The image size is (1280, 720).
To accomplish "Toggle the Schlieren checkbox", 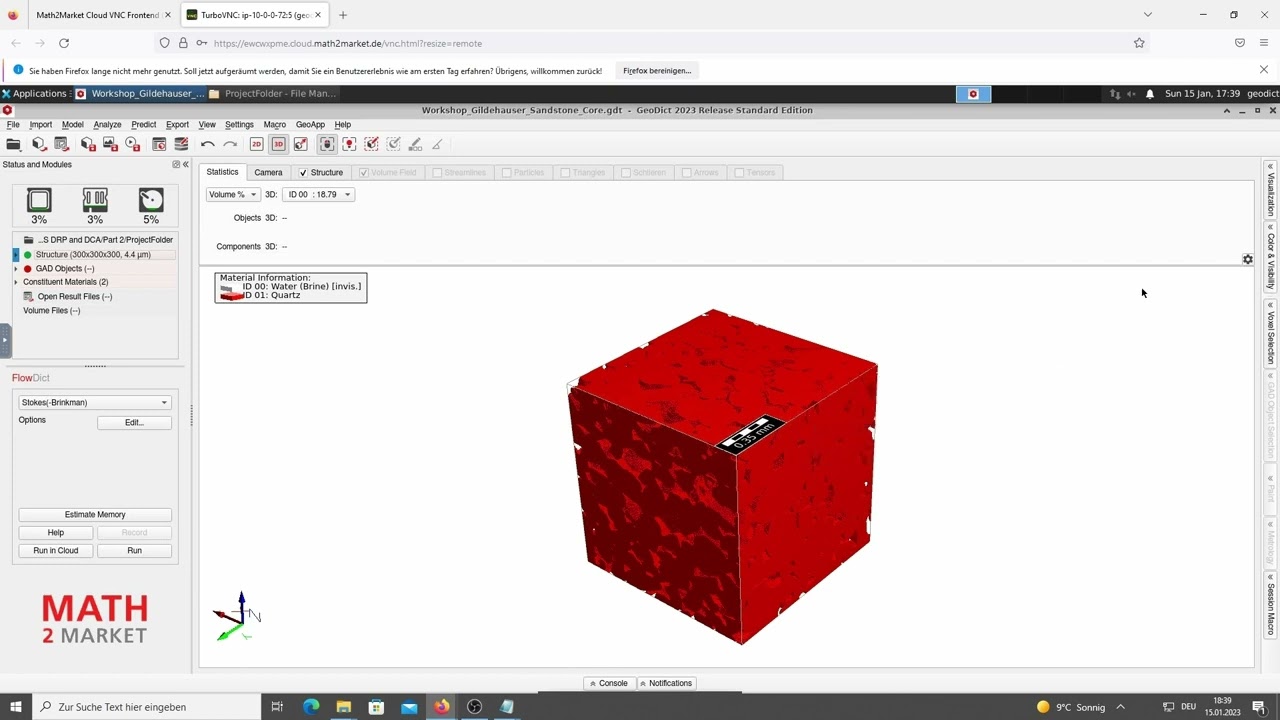I will click(626, 172).
